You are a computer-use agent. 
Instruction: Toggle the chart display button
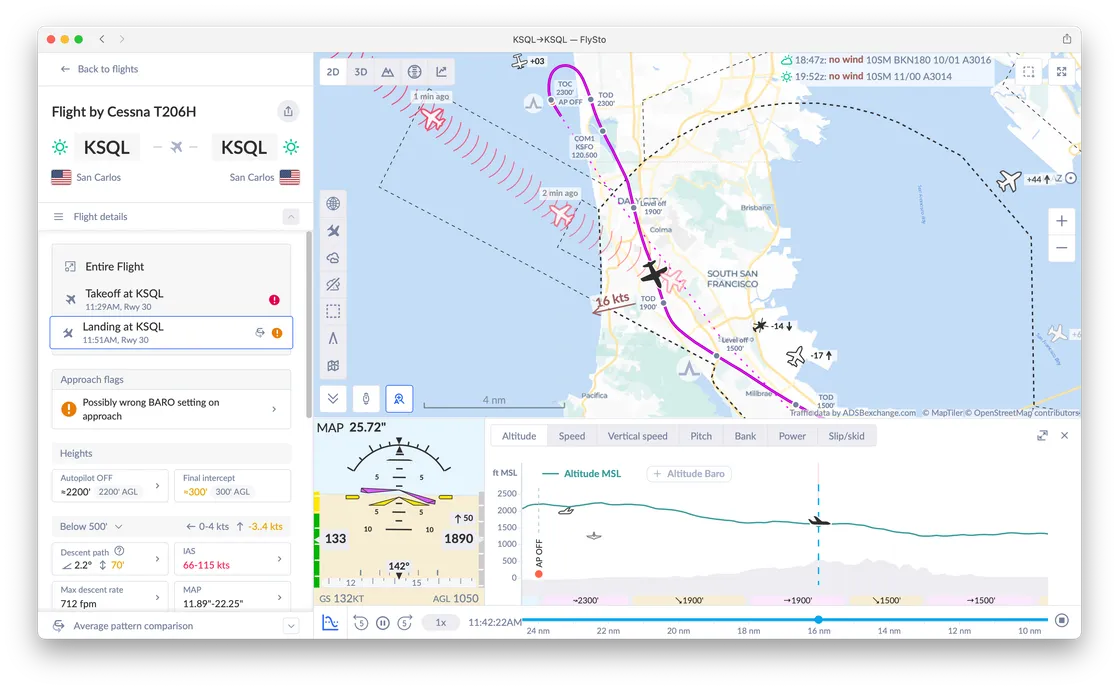tap(330, 622)
